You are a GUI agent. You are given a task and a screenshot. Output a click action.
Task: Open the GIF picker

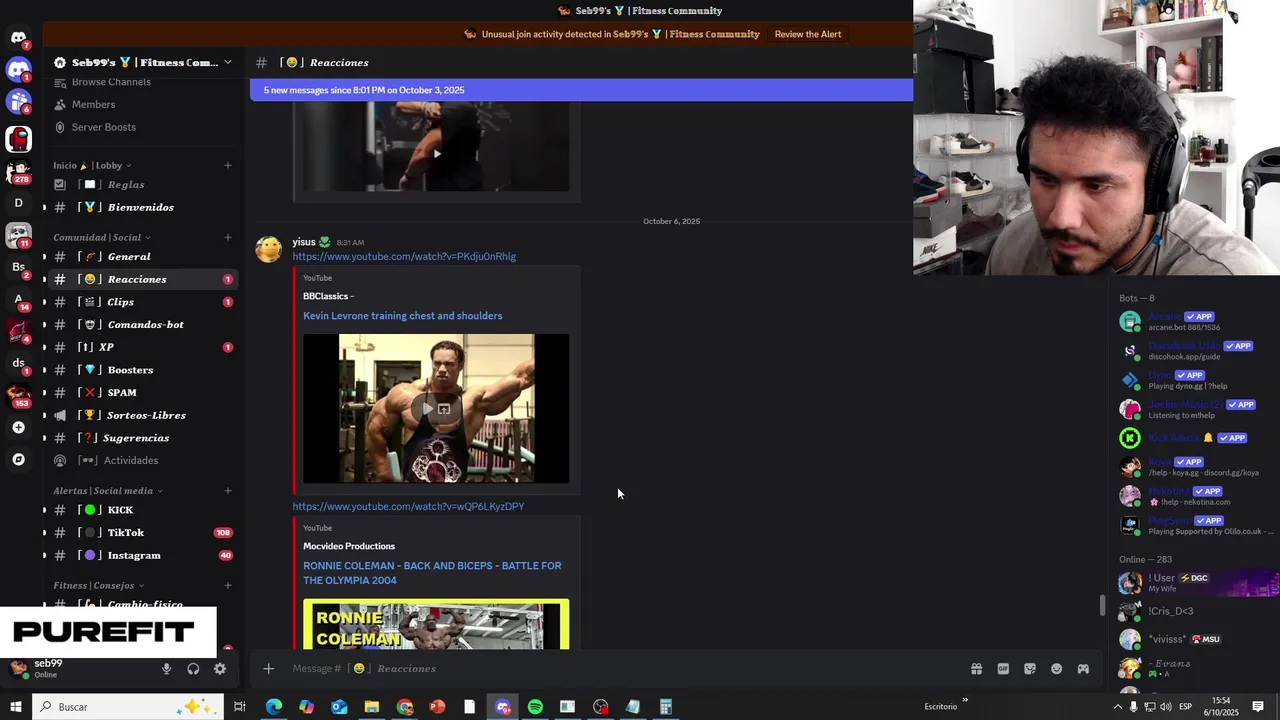point(1003,668)
